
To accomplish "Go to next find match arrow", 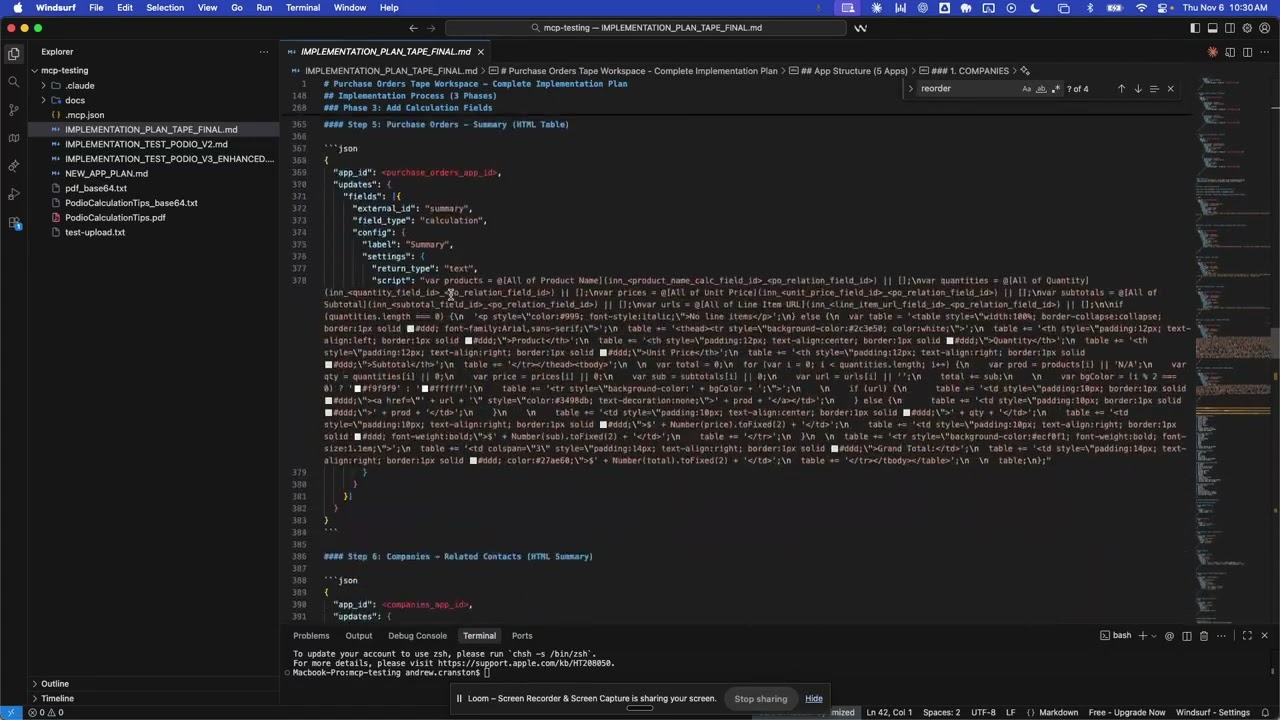I will 1137,89.
